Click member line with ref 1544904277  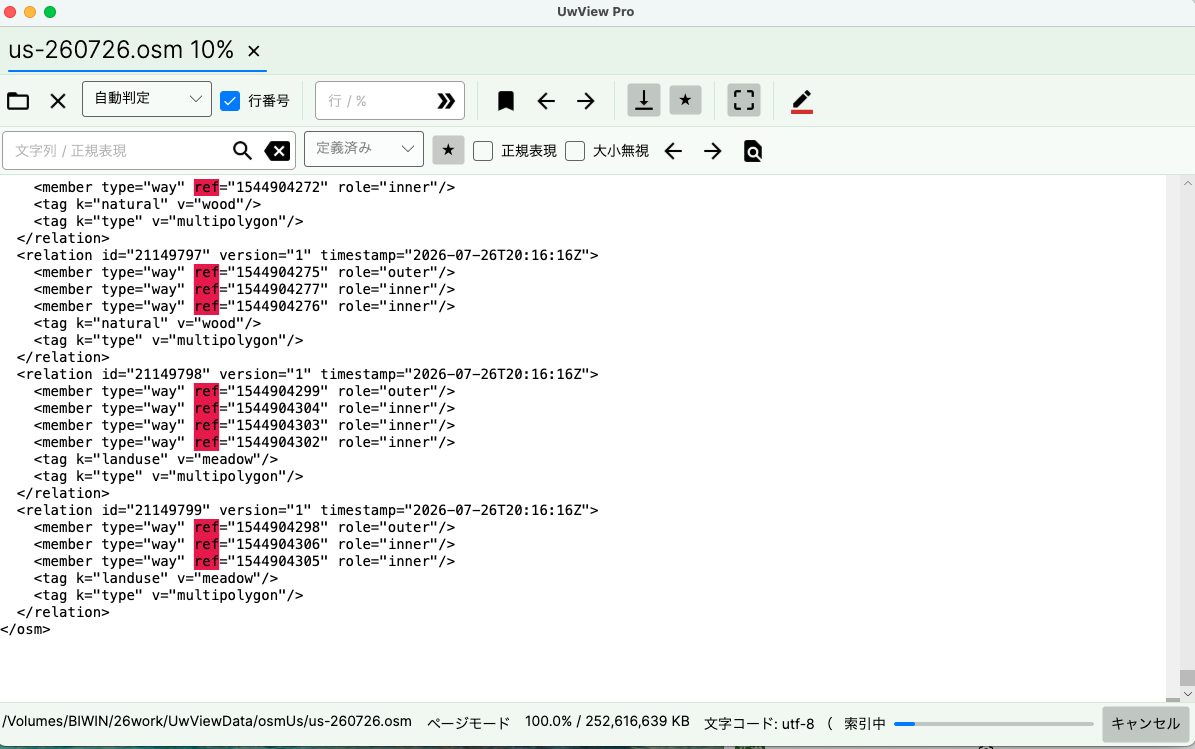[245, 290]
